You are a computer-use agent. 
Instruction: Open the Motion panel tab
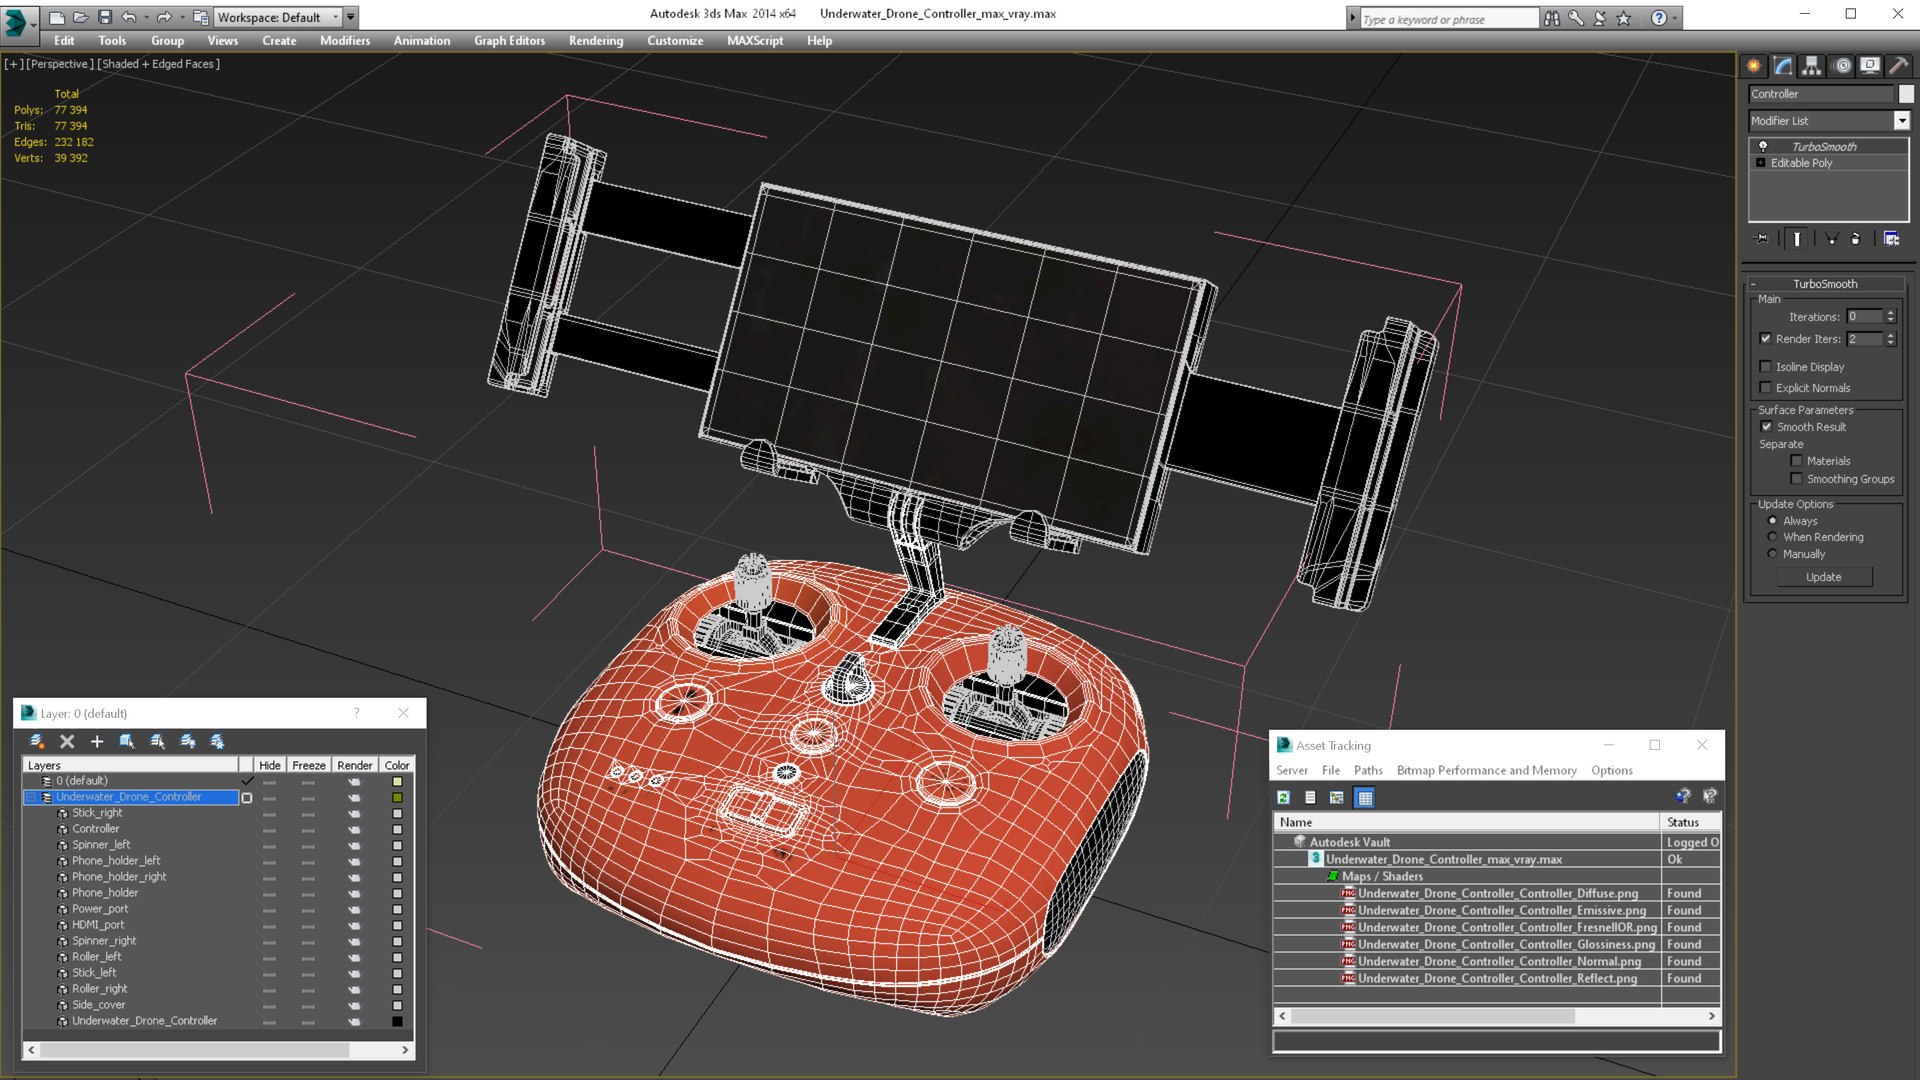click(1842, 66)
